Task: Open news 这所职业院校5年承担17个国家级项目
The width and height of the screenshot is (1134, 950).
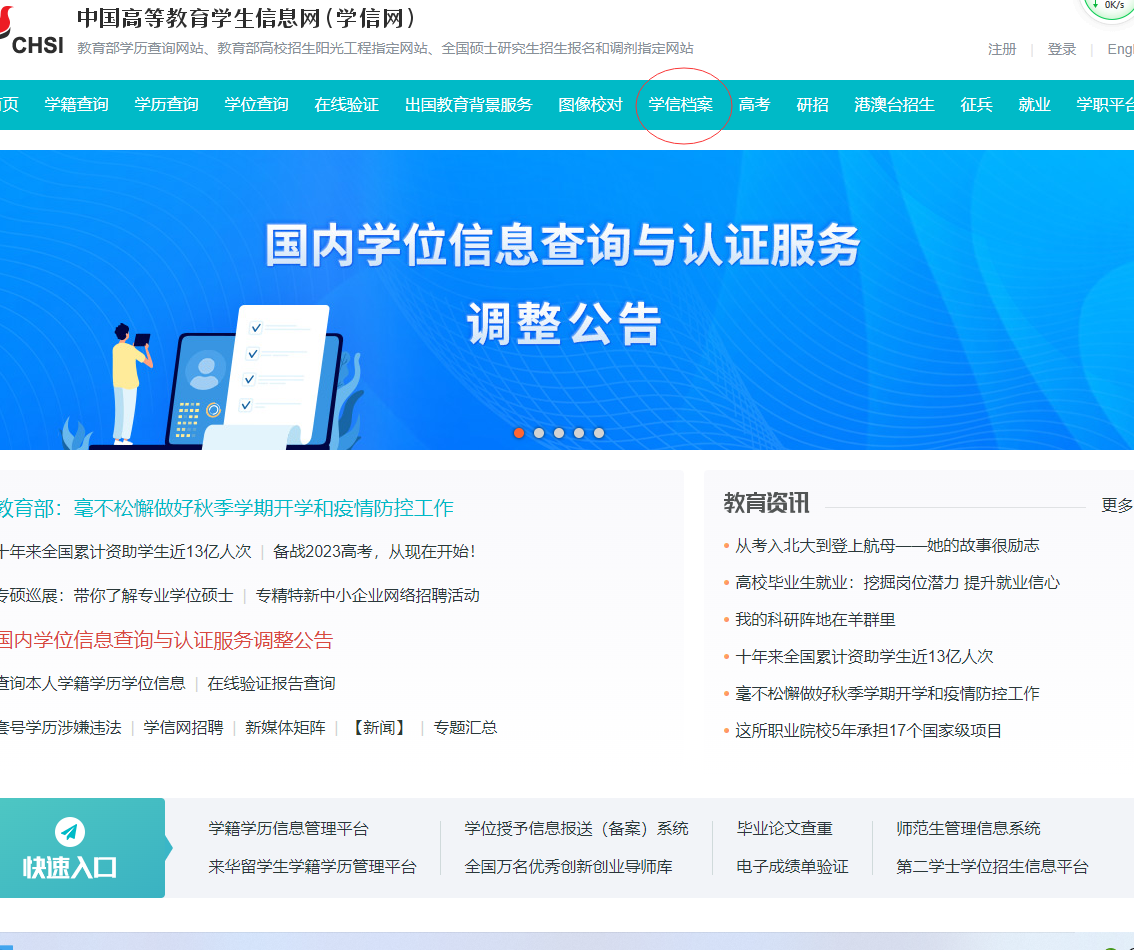Action: click(869, 731)
